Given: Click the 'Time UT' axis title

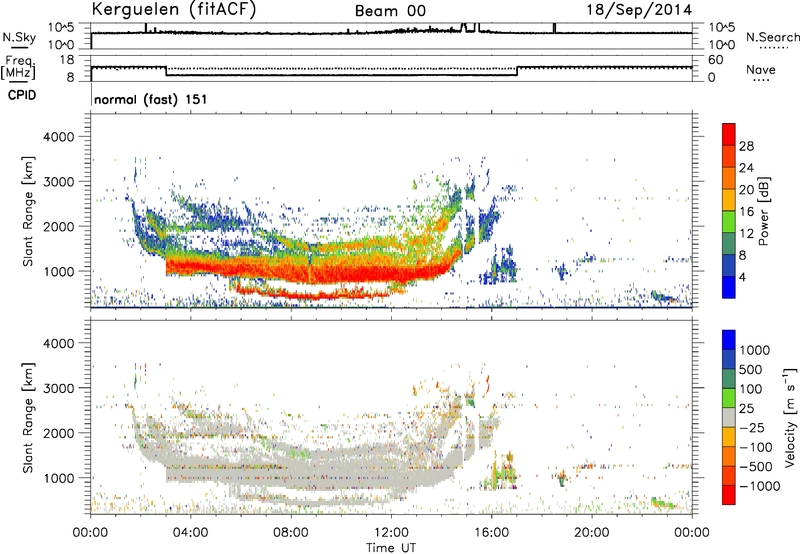Looking at the screenshot, I should click(x=391, y=548).
